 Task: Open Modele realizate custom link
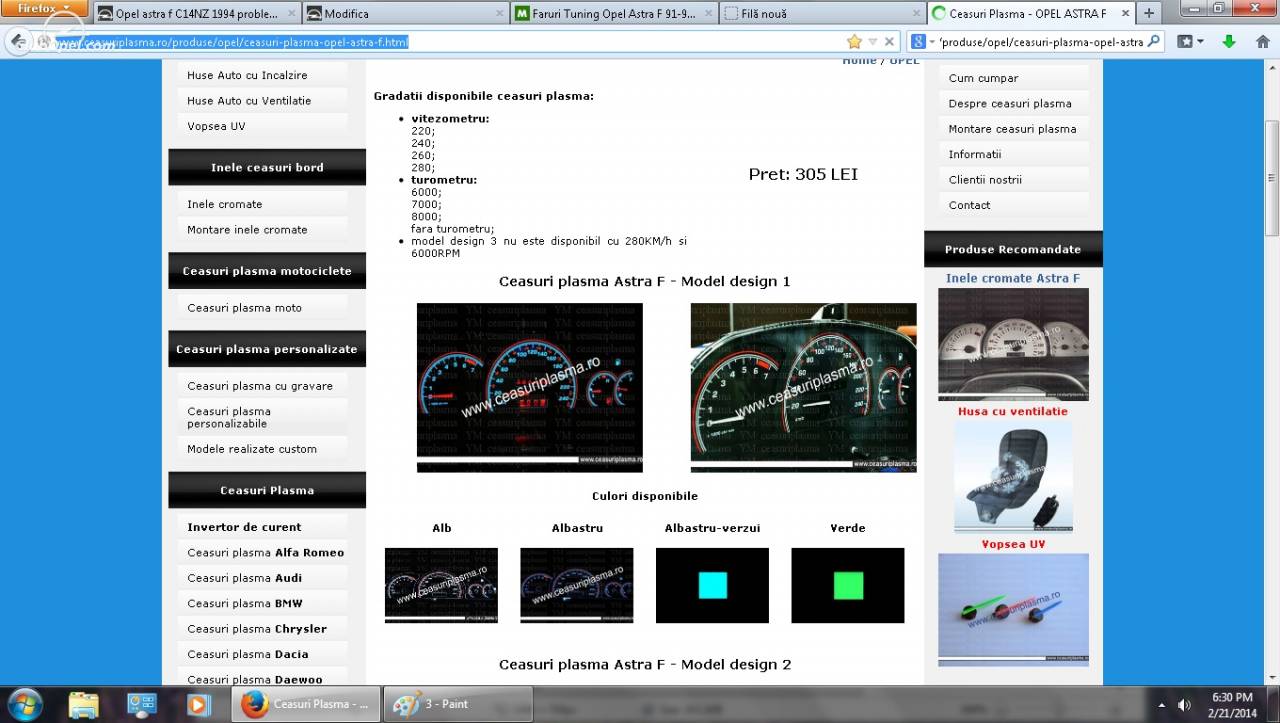[252, 449]
